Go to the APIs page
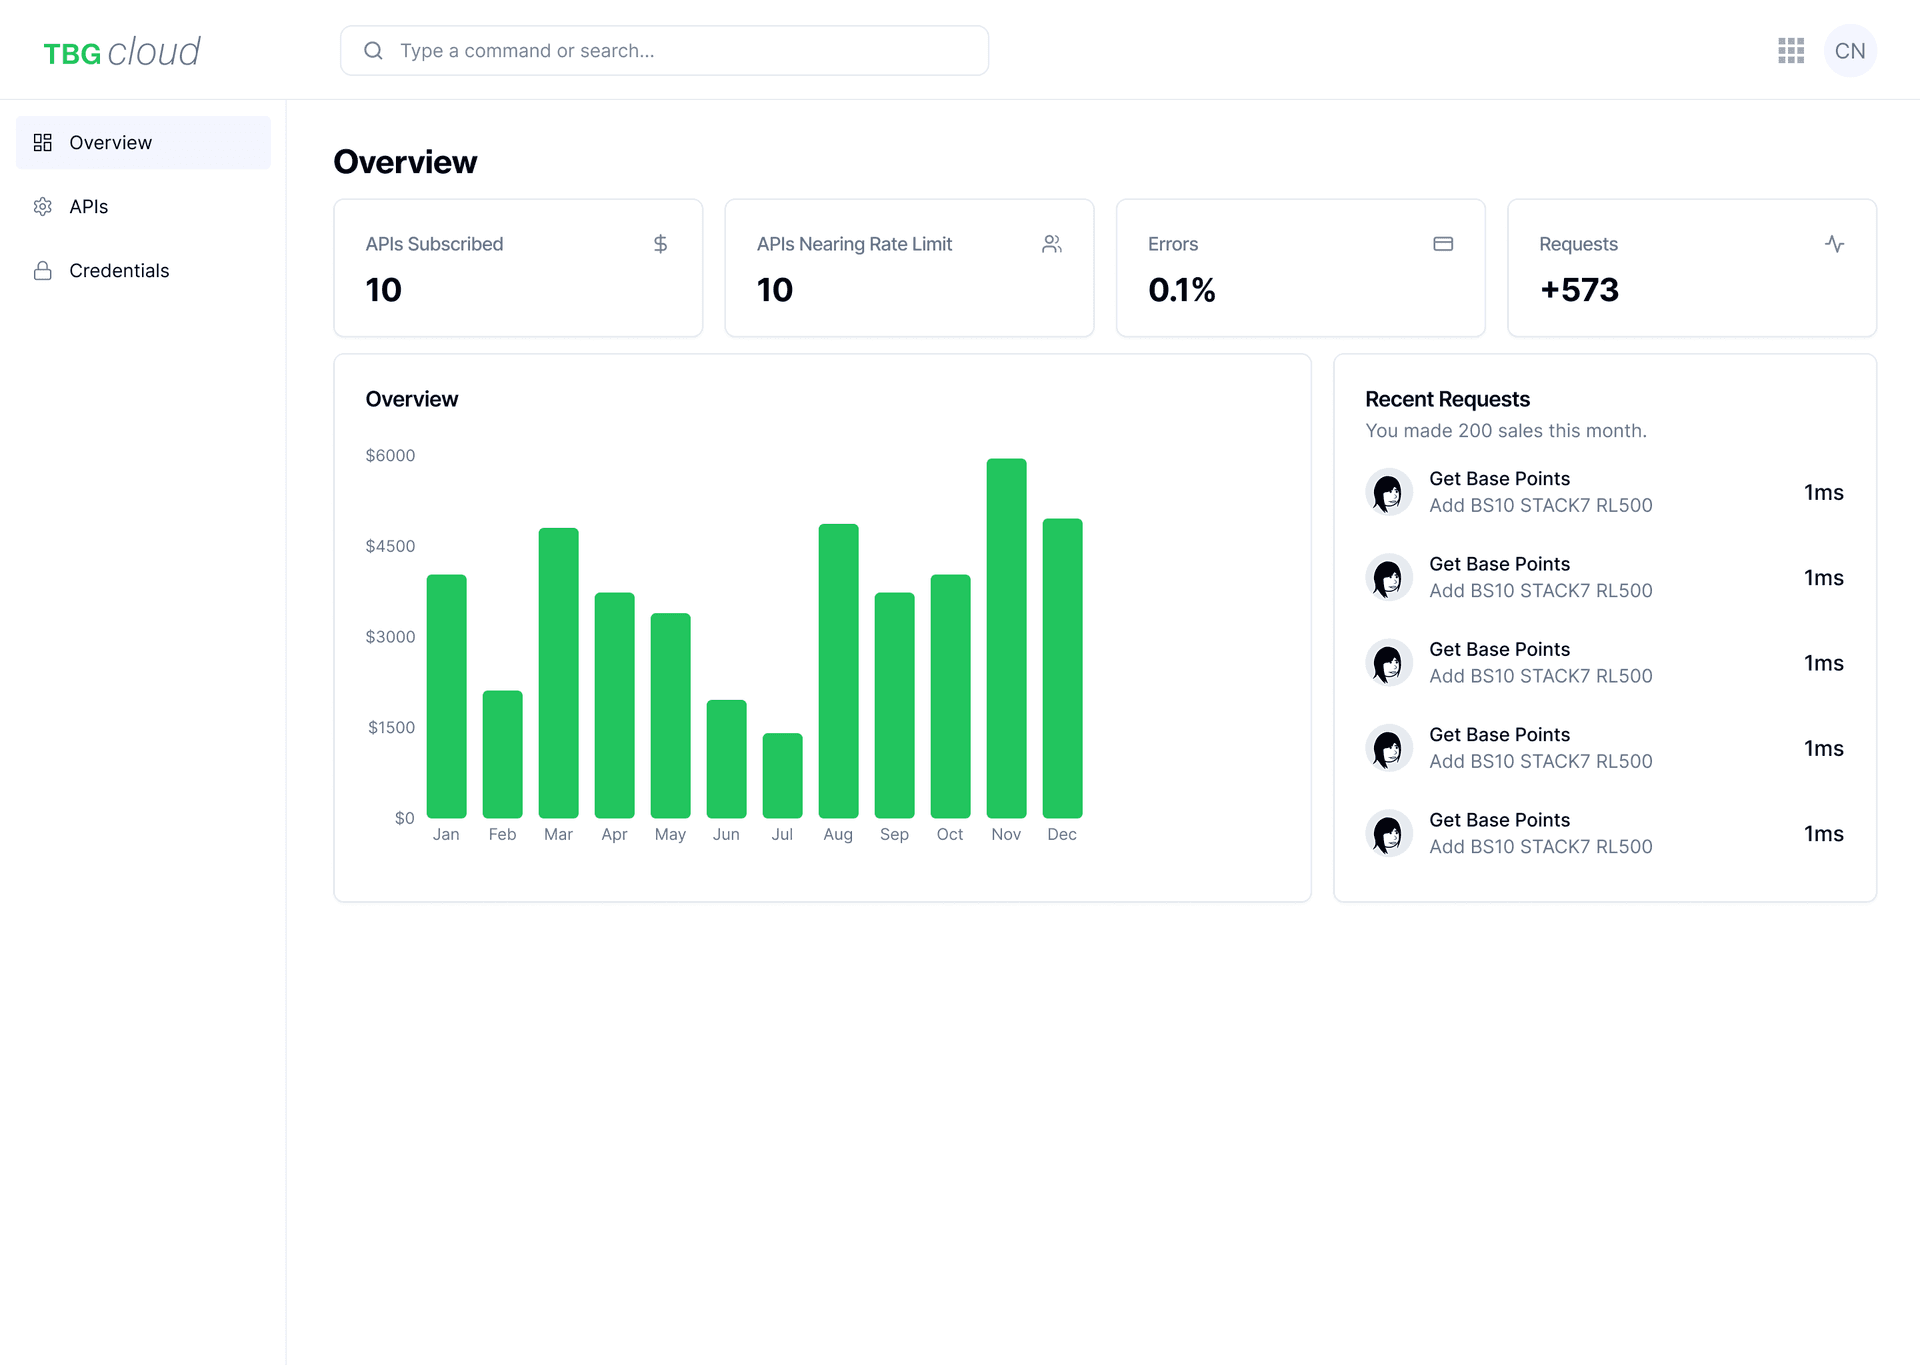Image resolution: width=1920 pixels, height=1365 pixels. [89, 207]
